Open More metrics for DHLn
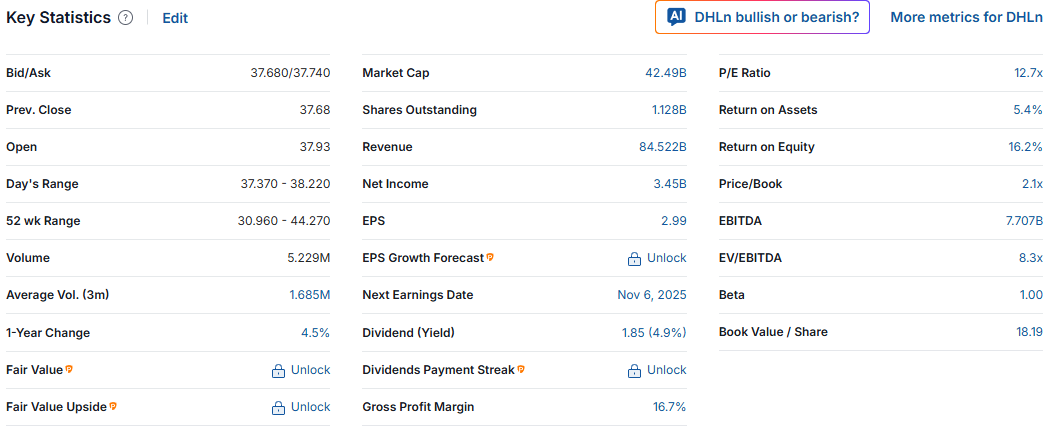Image resolution: width=1060 pixels, height=432 pixels. click(966, 17)
